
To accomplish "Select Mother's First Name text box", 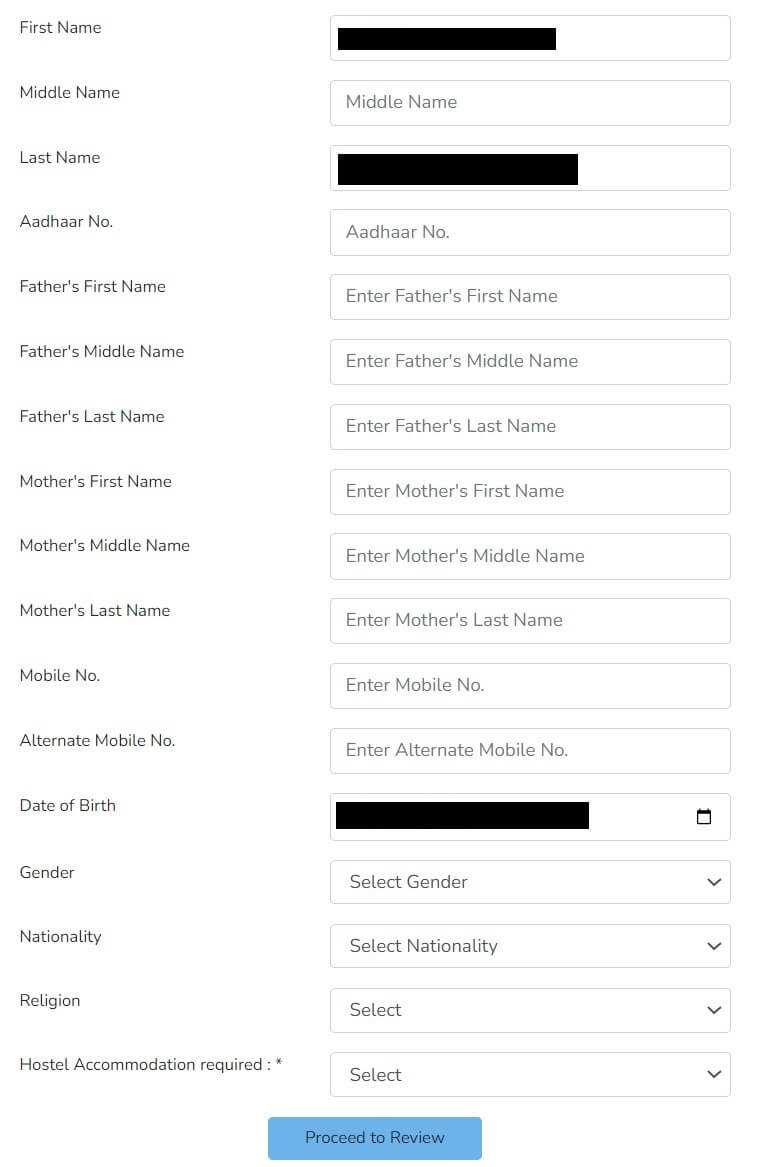I will 530,491.
